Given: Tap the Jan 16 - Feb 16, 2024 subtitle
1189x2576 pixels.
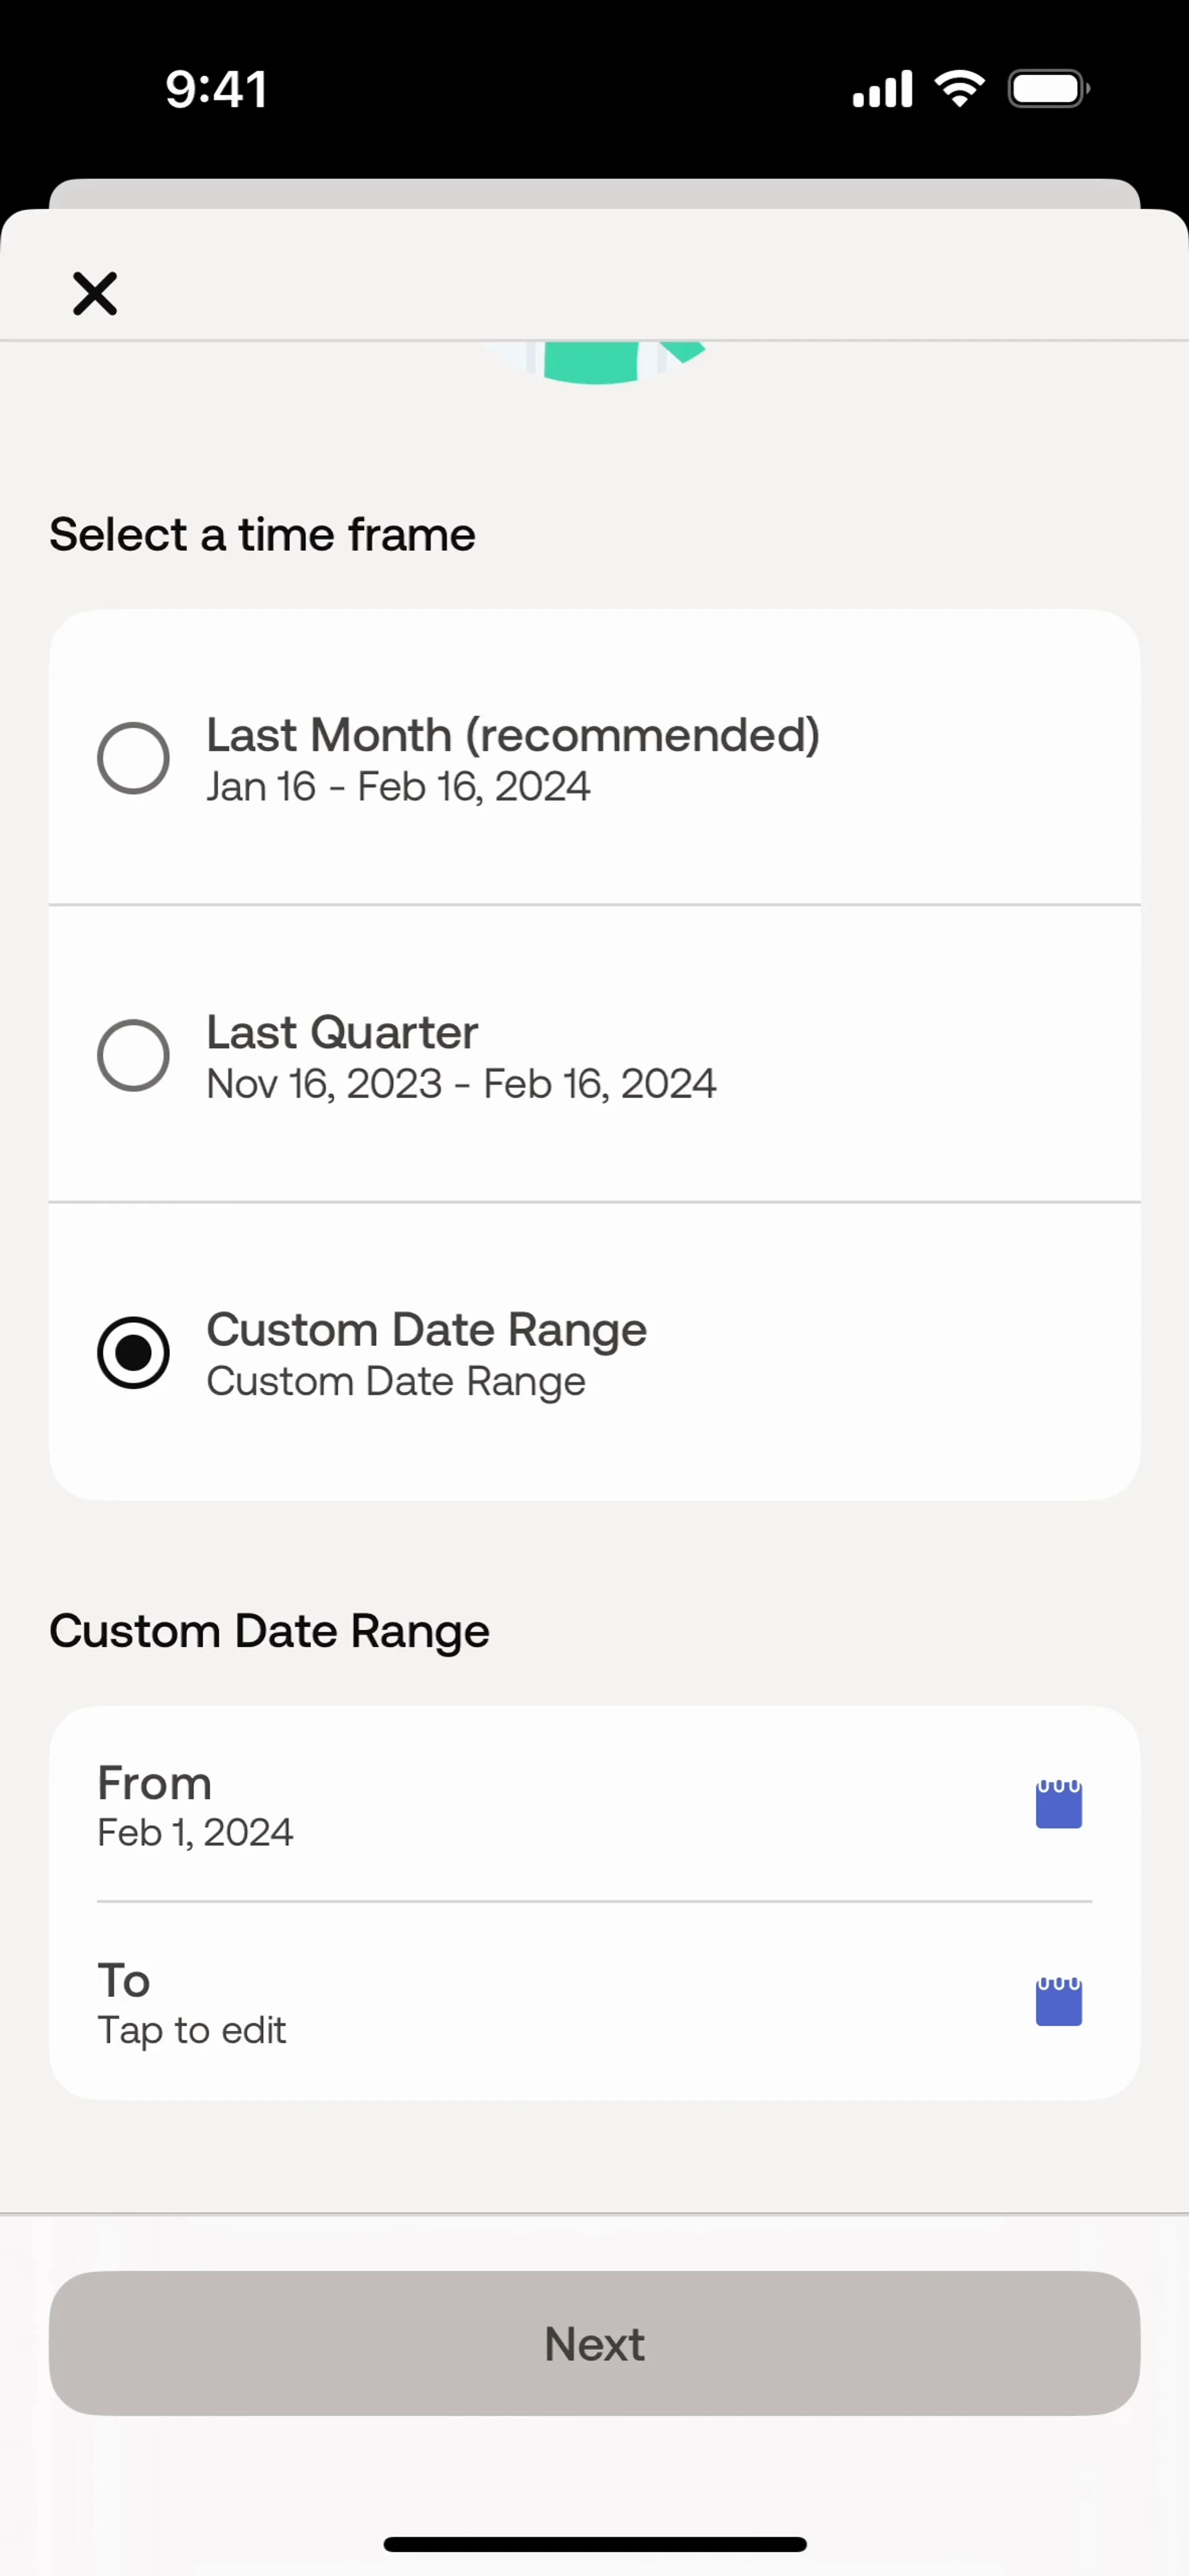Looking at the screenshot, I should coord(398,787).
